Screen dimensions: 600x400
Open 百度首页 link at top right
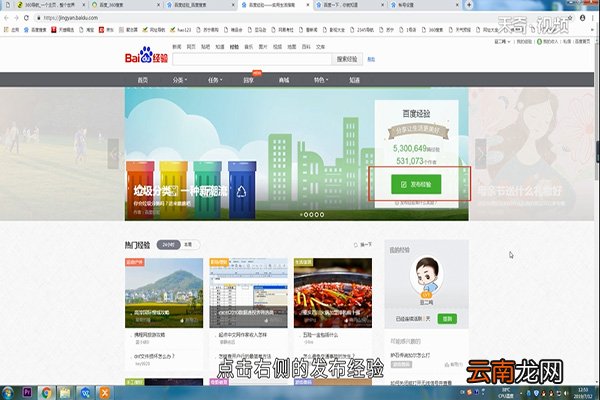point(582,41)
